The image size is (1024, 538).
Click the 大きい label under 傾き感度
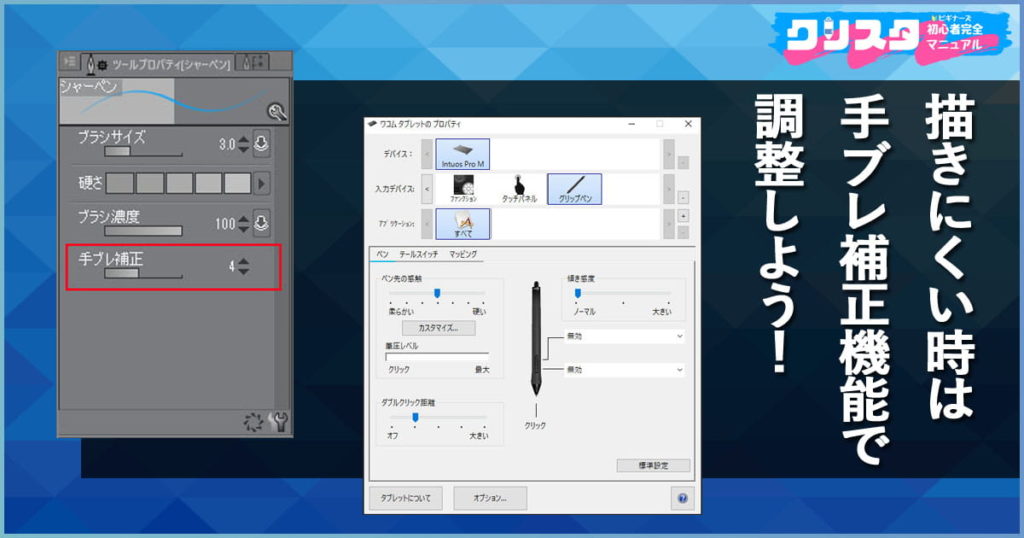point(662,312)
